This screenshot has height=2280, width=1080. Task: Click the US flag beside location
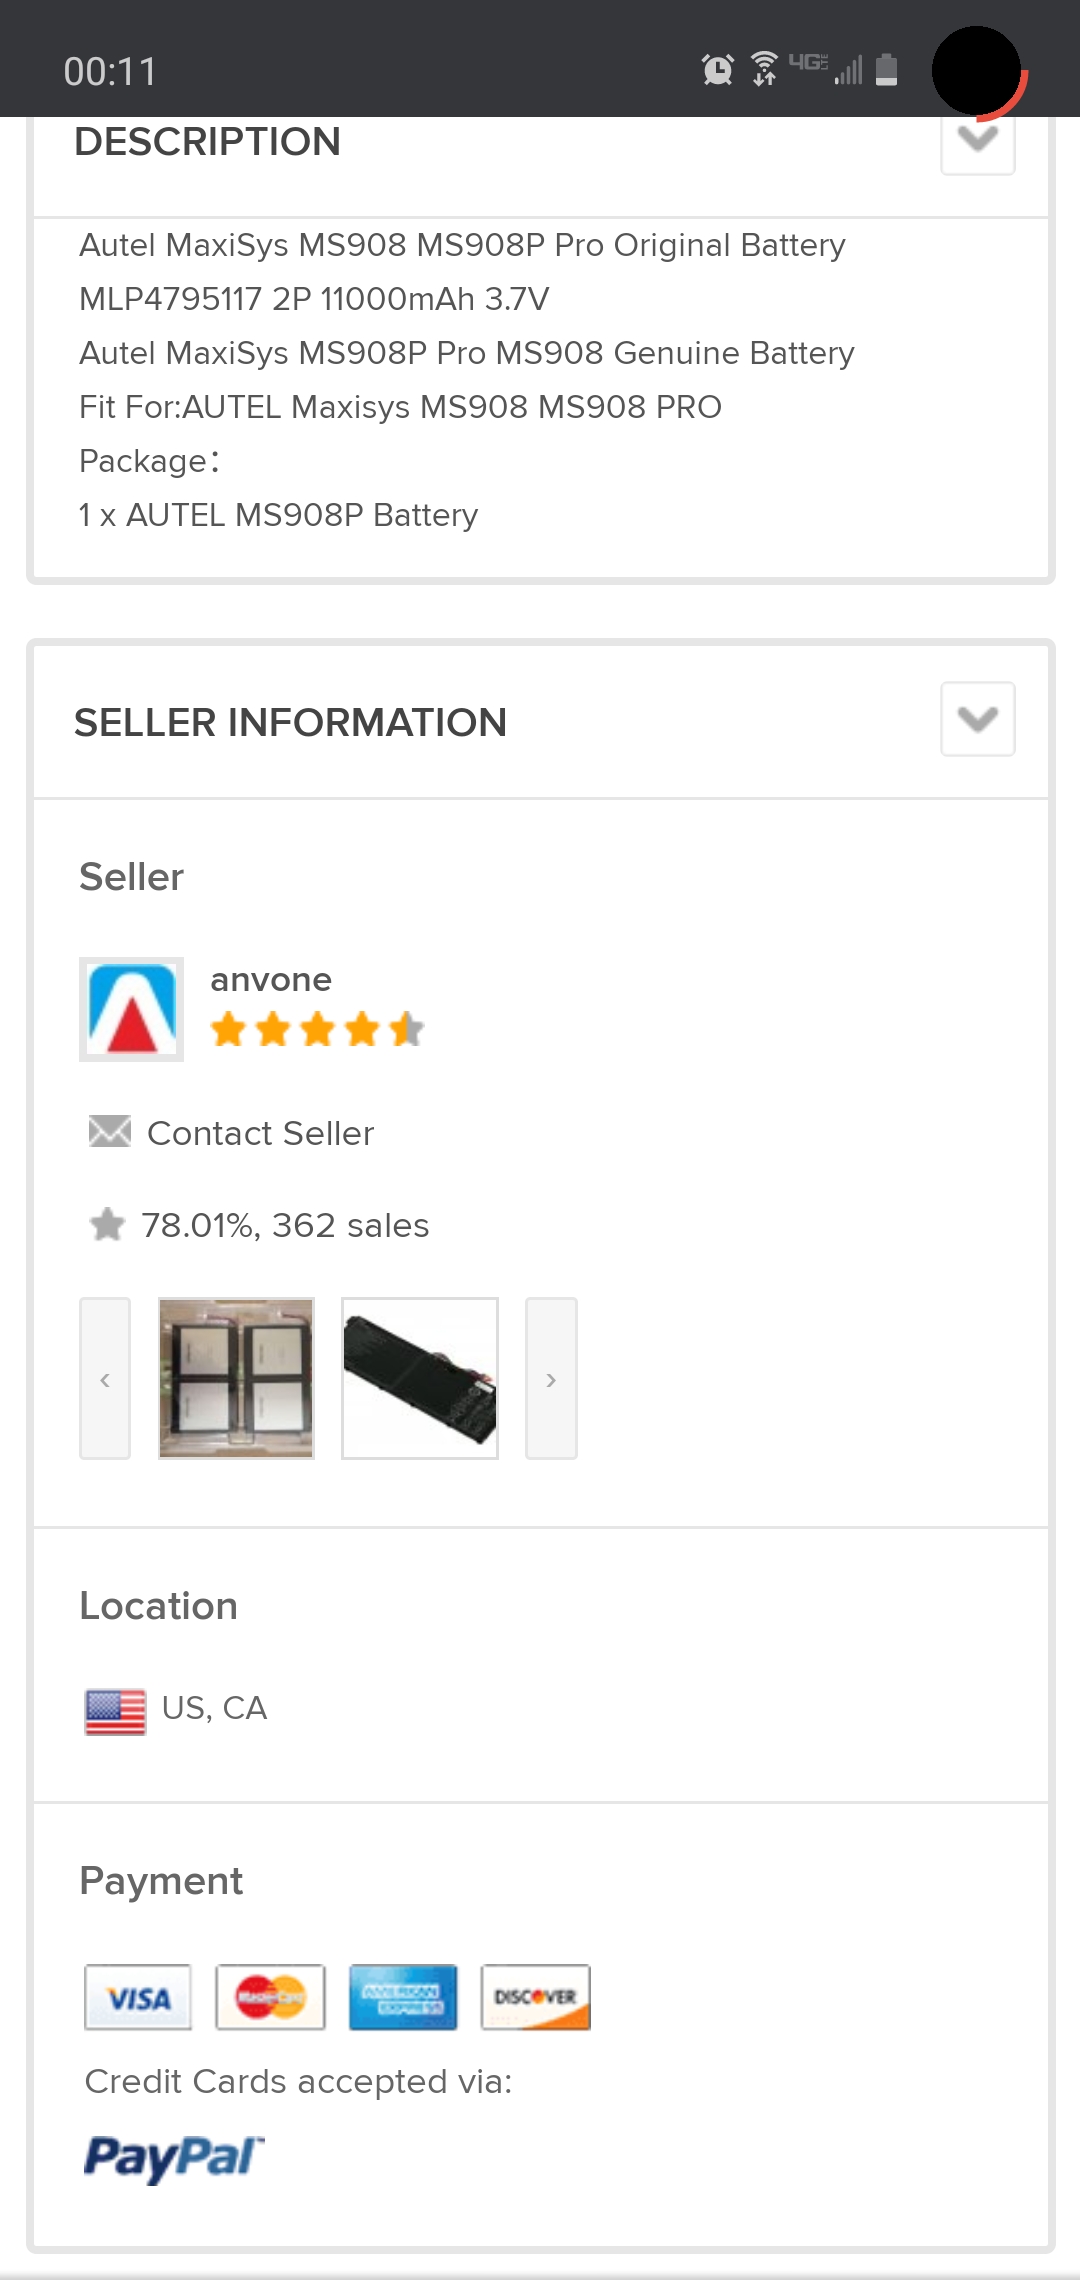(x=115, y=1707)
